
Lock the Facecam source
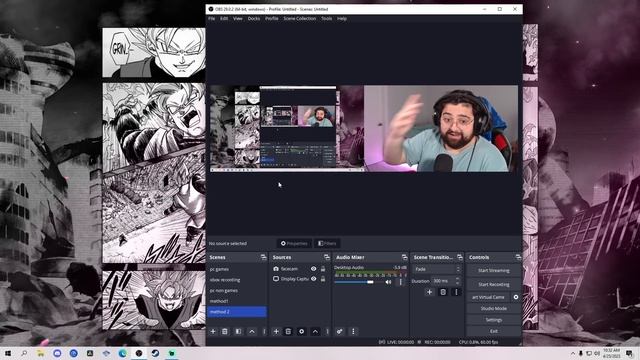(x=323, y=269)
